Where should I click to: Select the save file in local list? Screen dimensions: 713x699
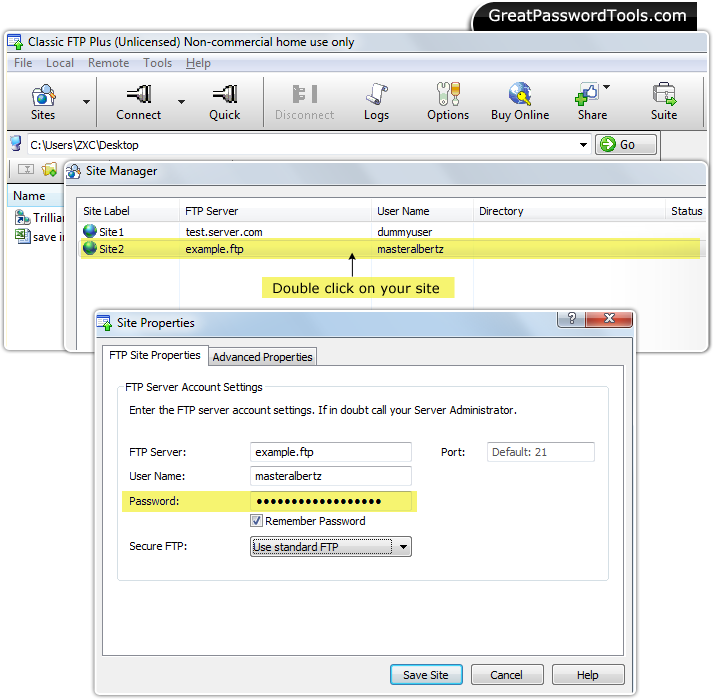pyautogui.click(x=40, y=236)
